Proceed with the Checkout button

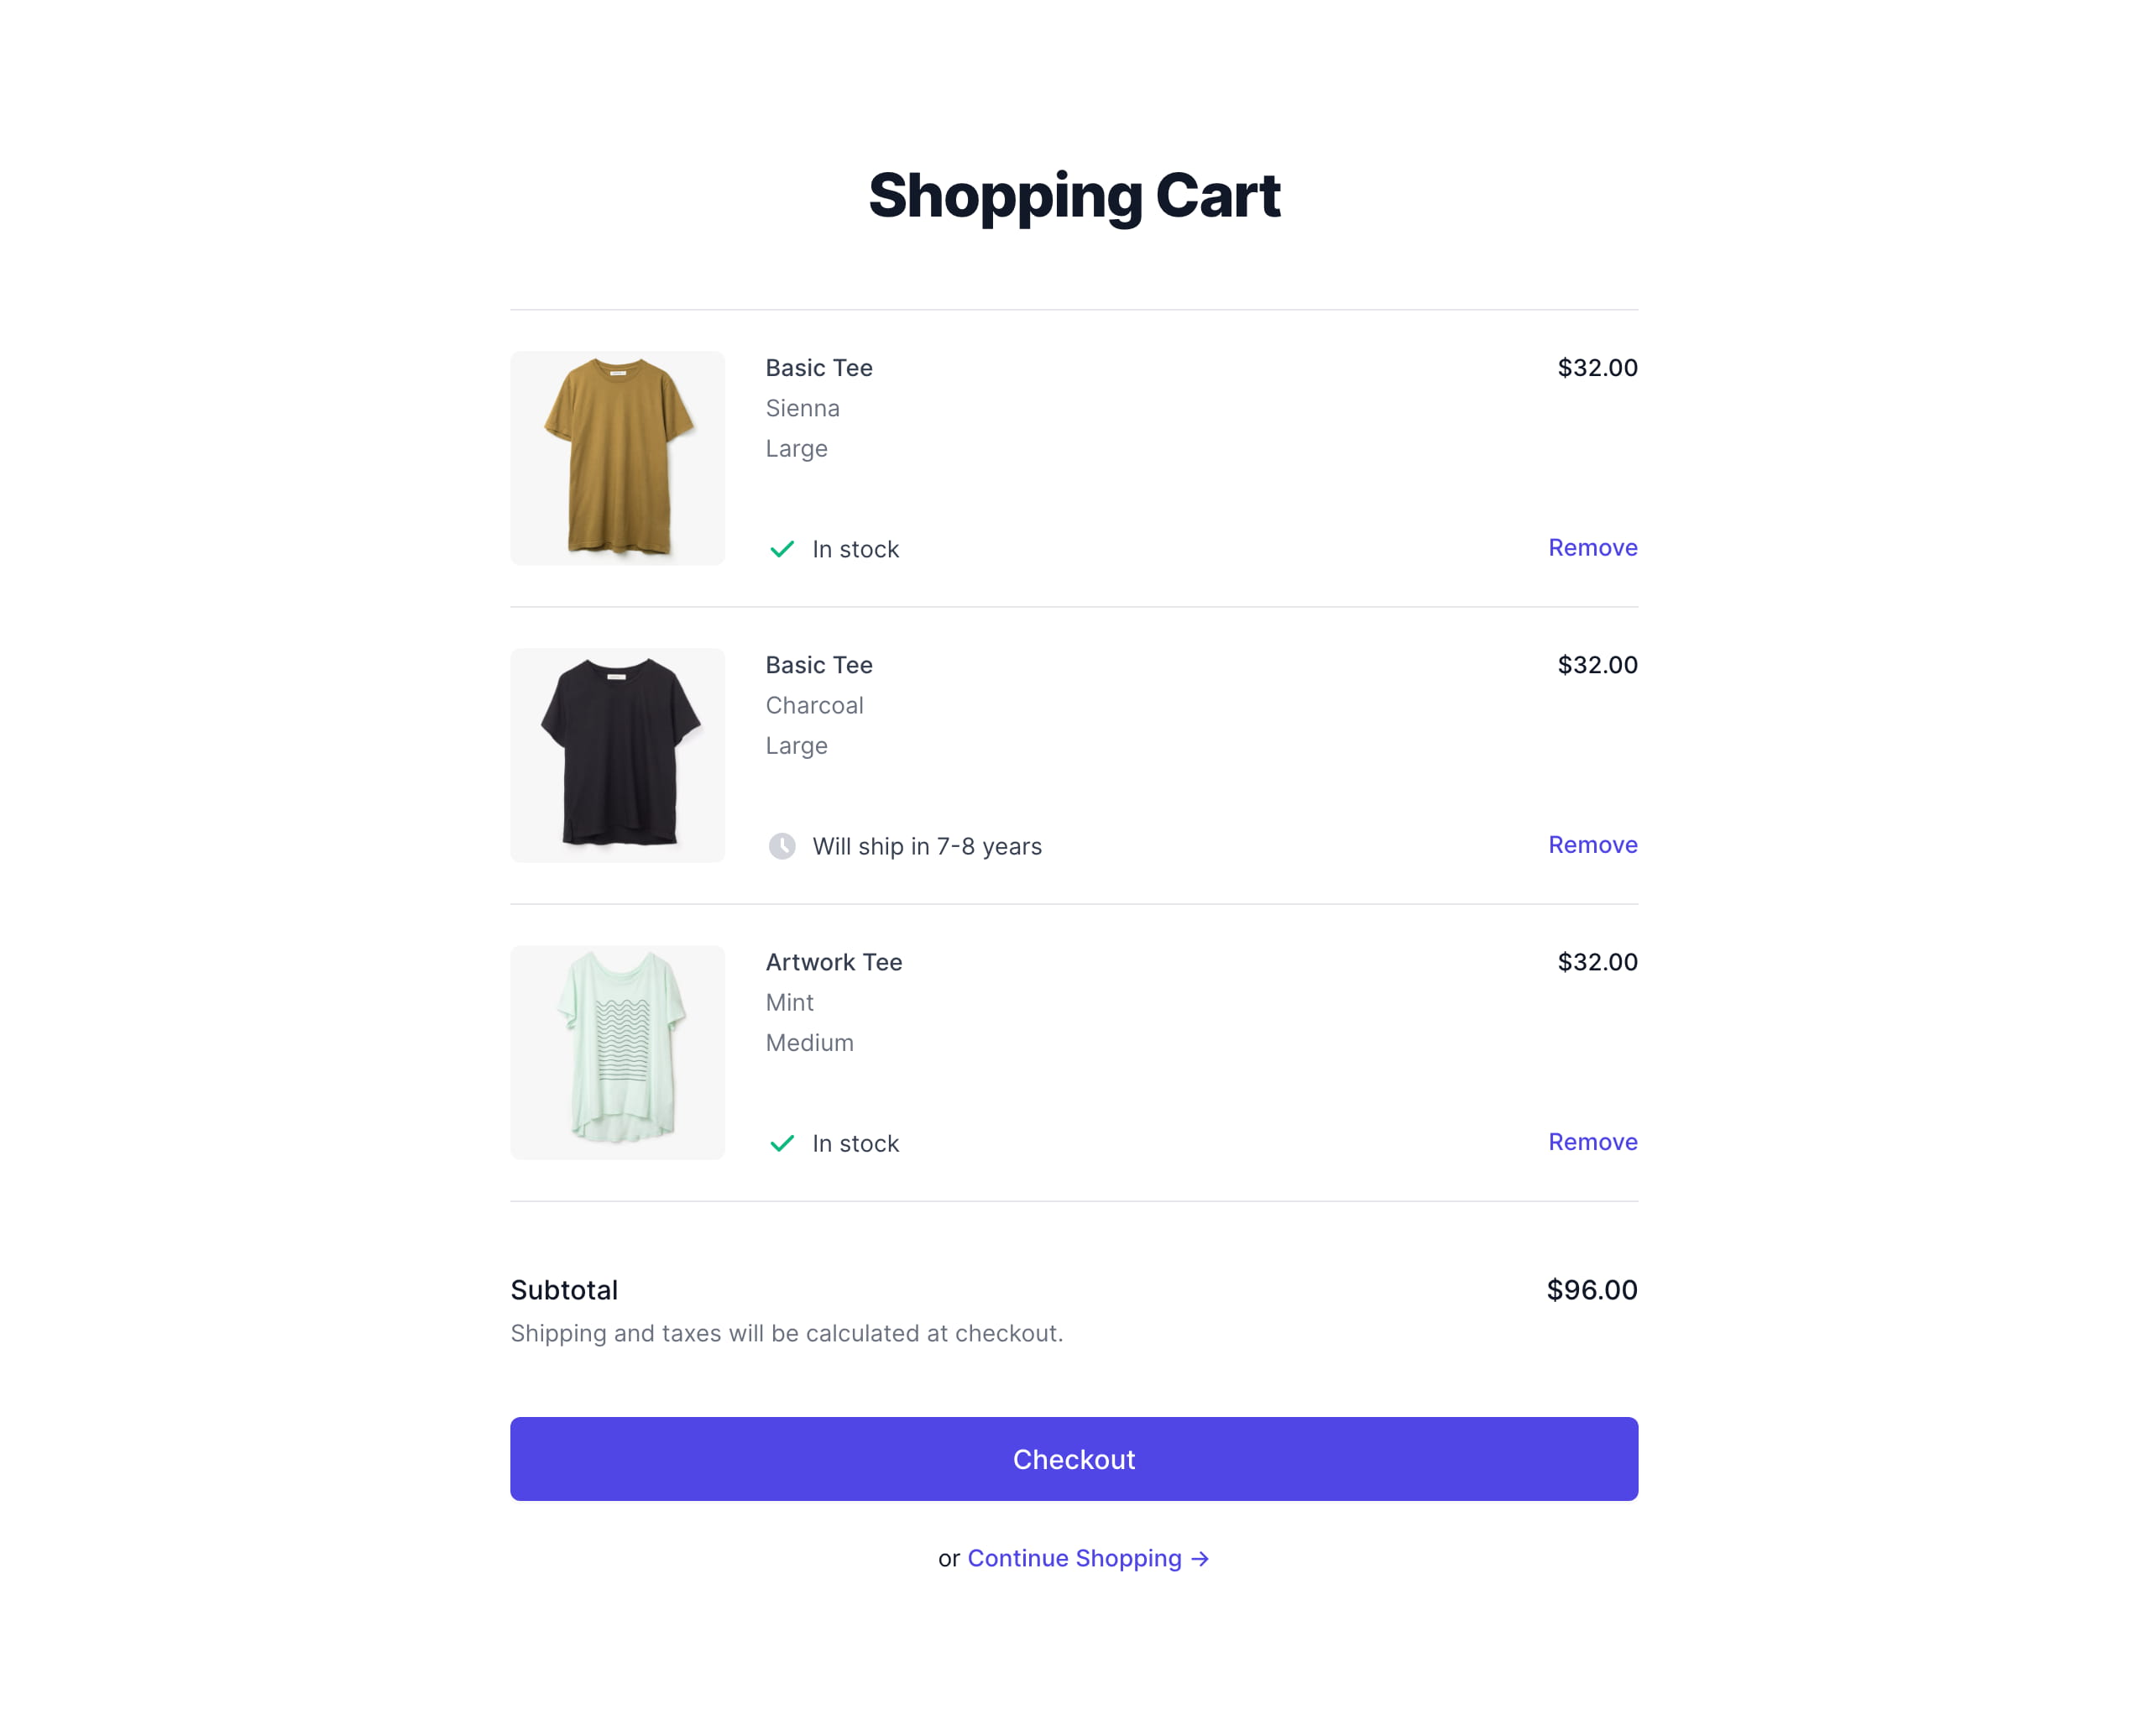[x=1074, y=1459]
